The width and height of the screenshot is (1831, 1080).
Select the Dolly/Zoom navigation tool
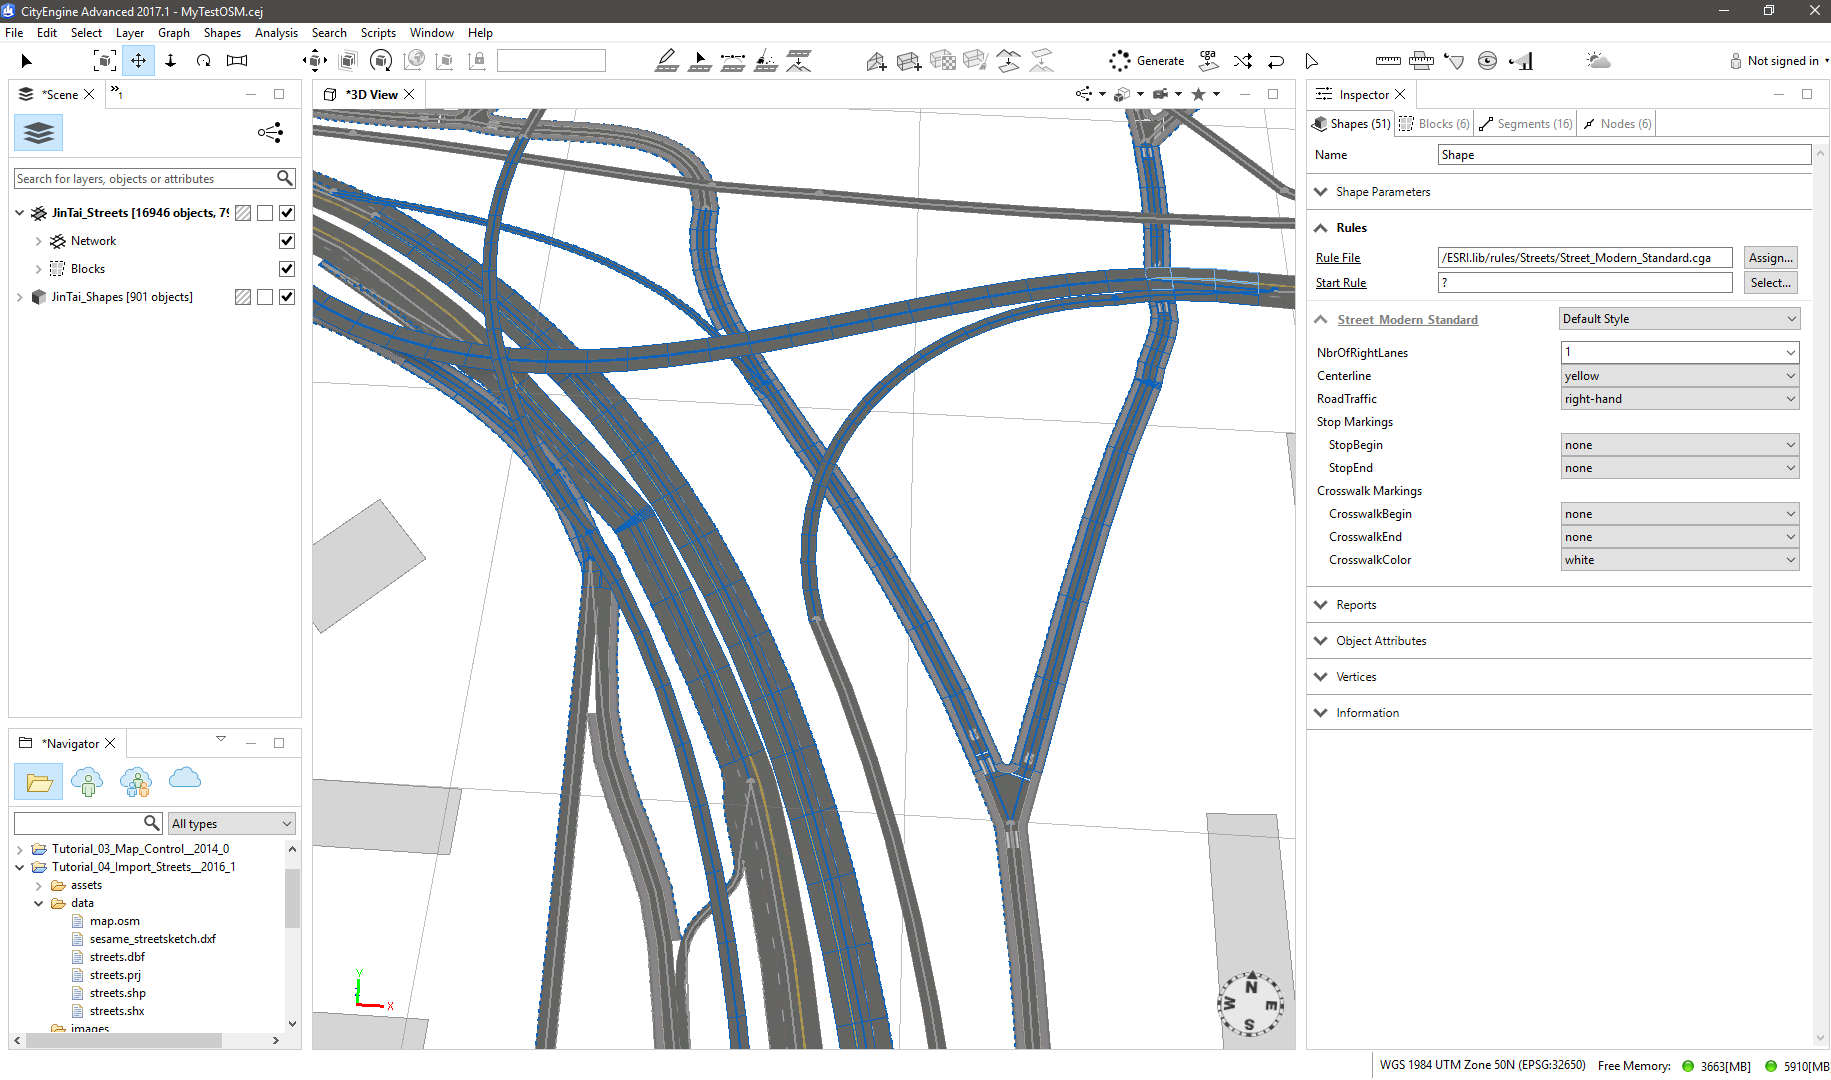[171, 61]
